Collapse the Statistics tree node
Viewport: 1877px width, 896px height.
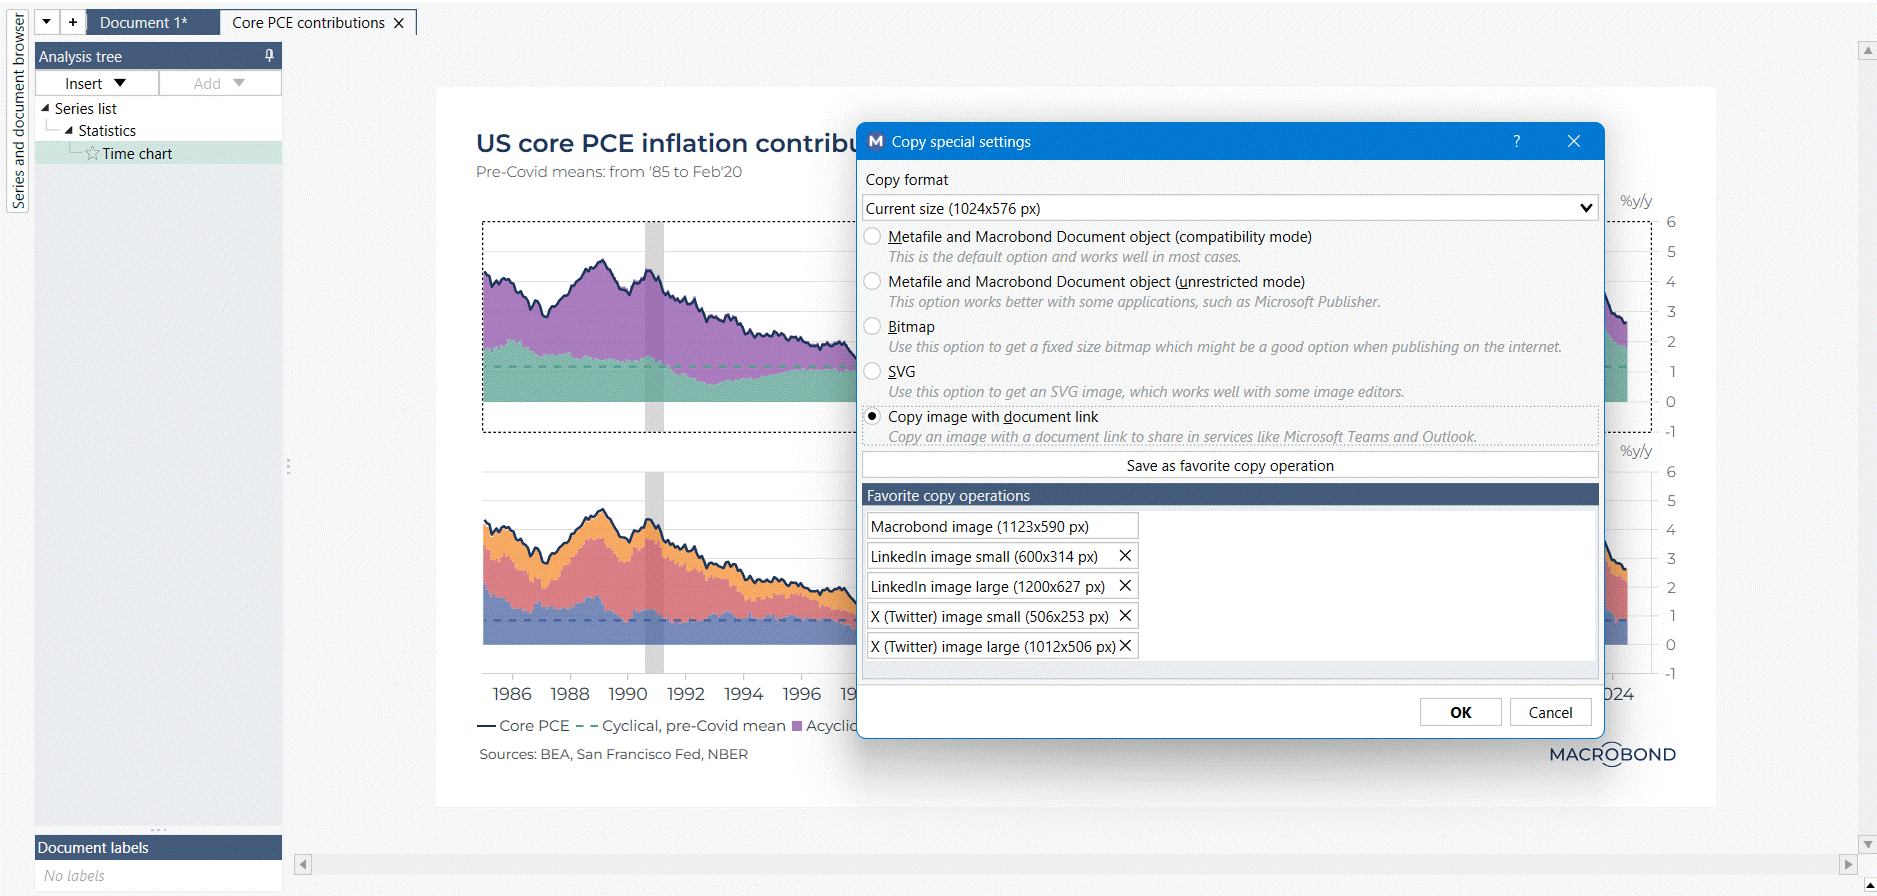click(x=69, y=130)
